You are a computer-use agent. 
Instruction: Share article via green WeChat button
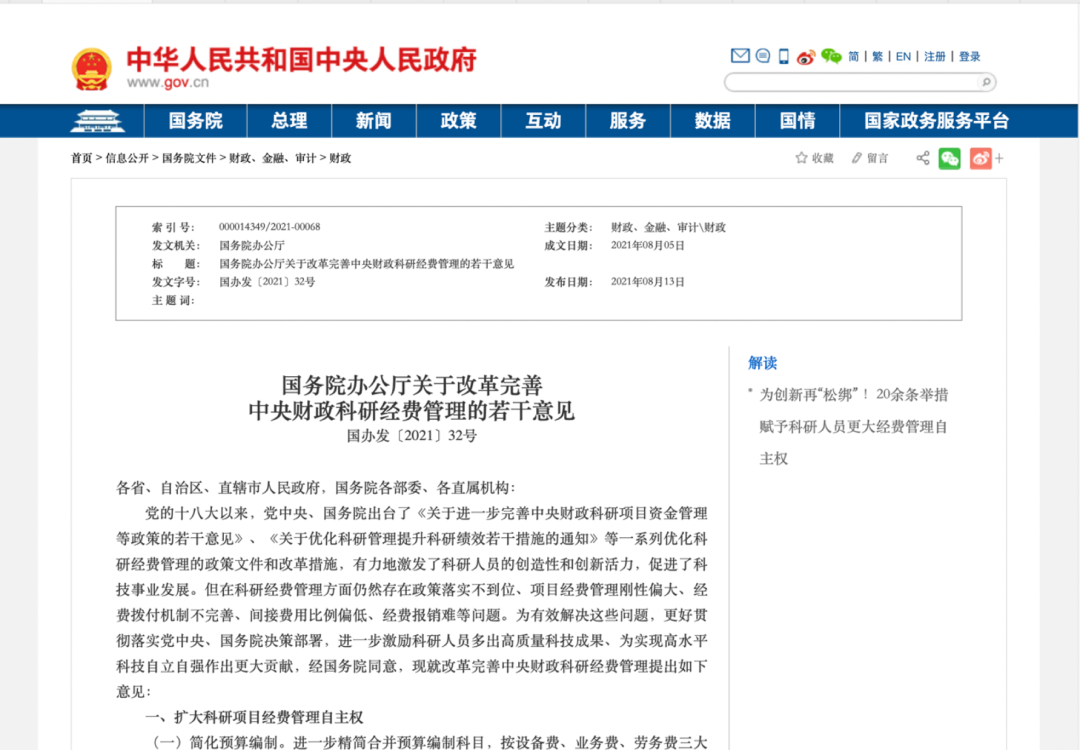949,158
